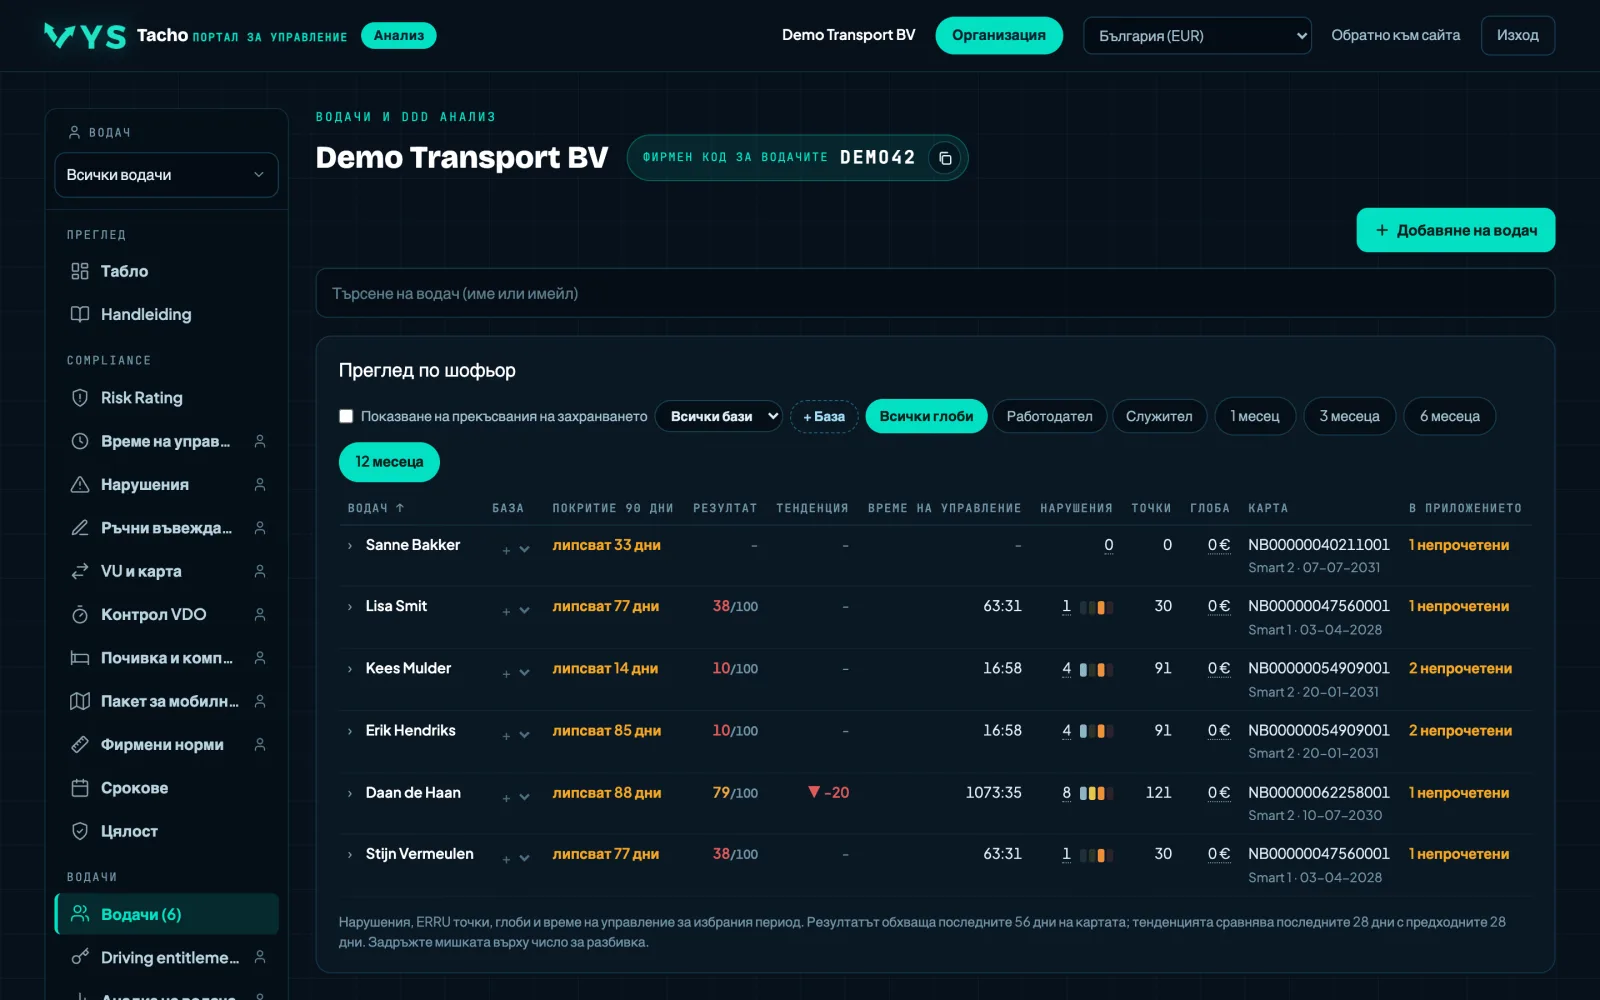
Task: Open the Всички водачи driver dropdown
Action: pyautogui.click(x=166, y=175)
